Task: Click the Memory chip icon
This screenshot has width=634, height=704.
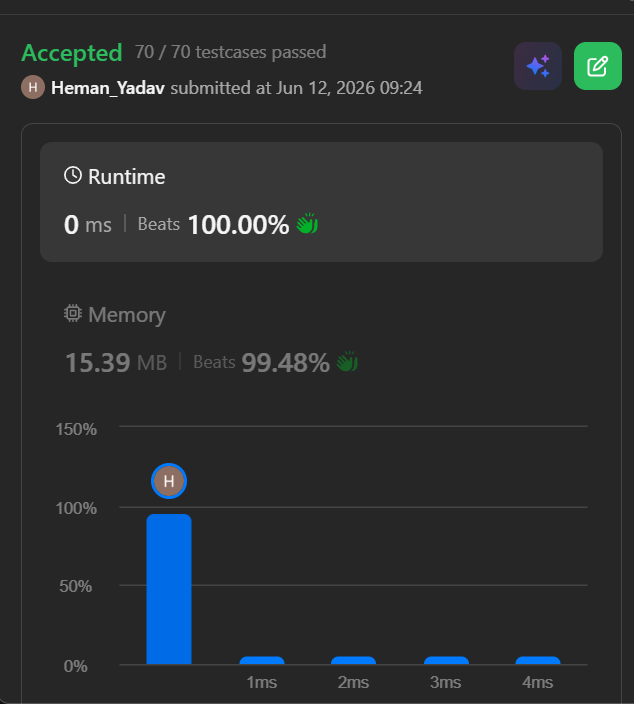Action: [73, 313]
